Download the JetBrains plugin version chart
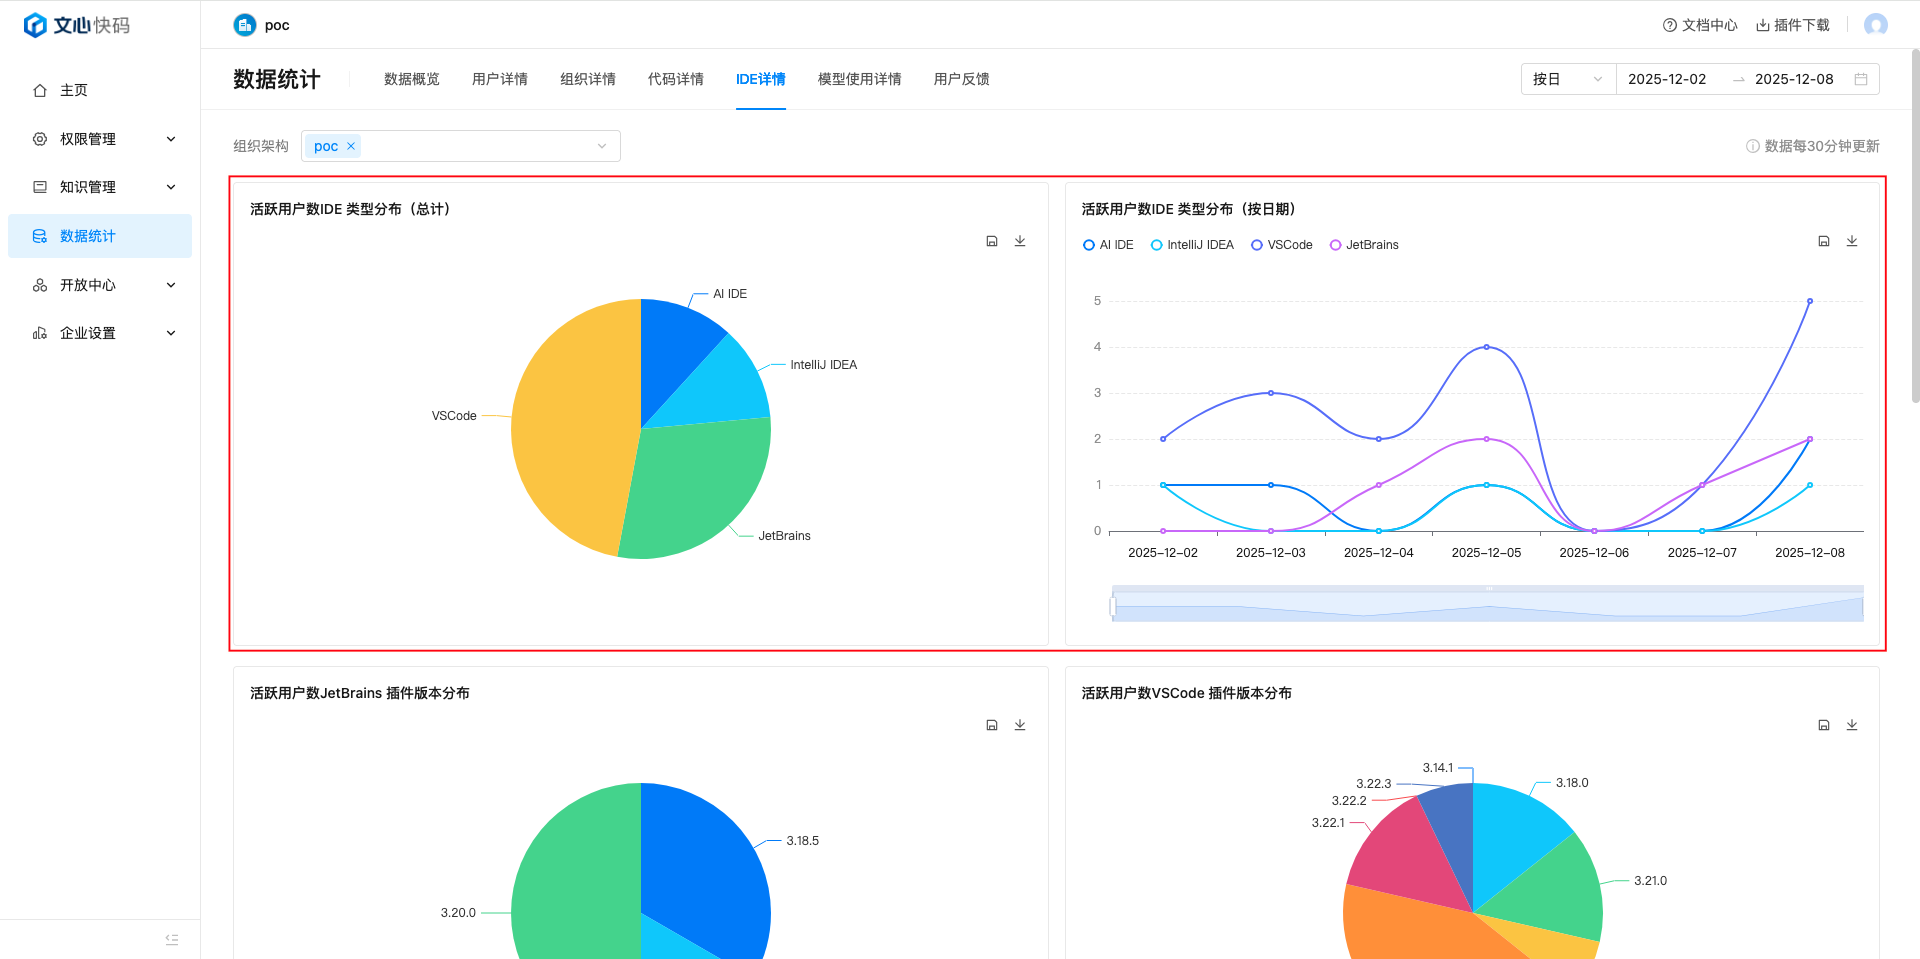This screenshot has width=1920, height=959. [1020, 725]
